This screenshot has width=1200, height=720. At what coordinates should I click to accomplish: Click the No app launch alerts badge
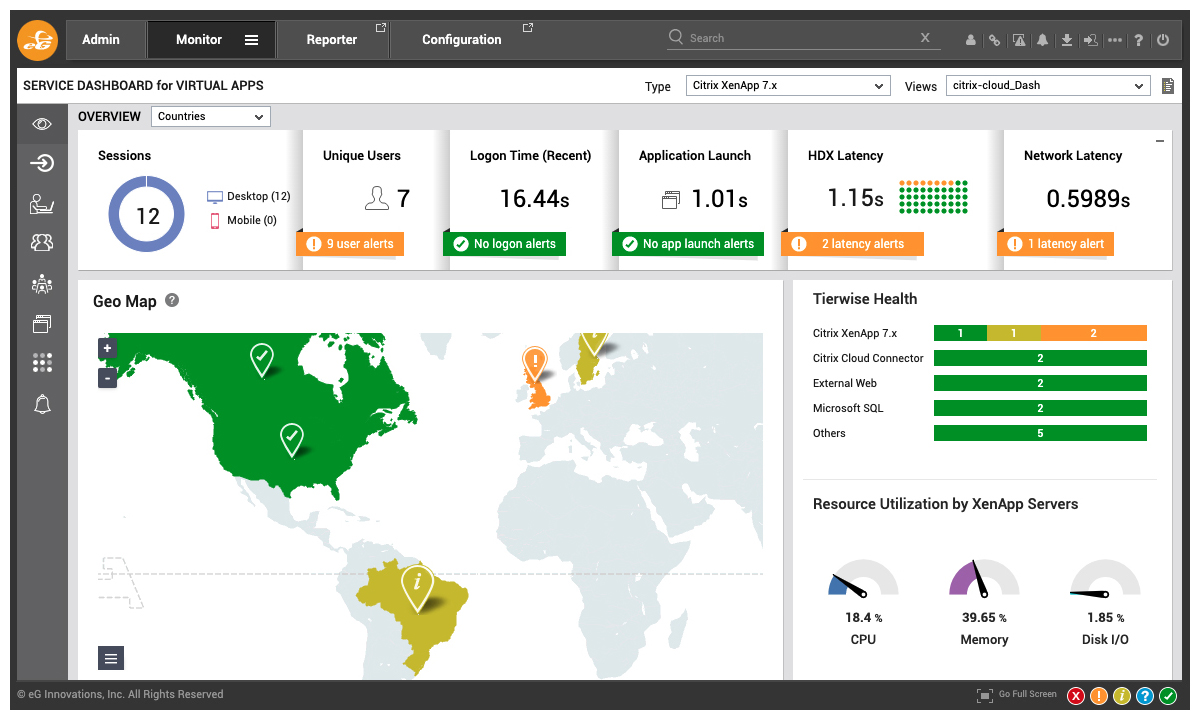pos(688,244)
